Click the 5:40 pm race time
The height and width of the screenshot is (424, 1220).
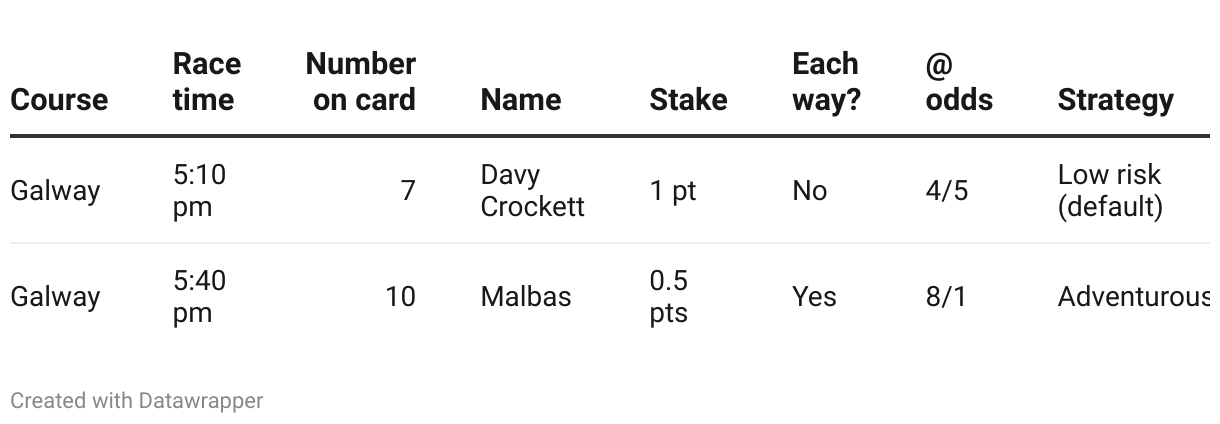pos(199,297)
